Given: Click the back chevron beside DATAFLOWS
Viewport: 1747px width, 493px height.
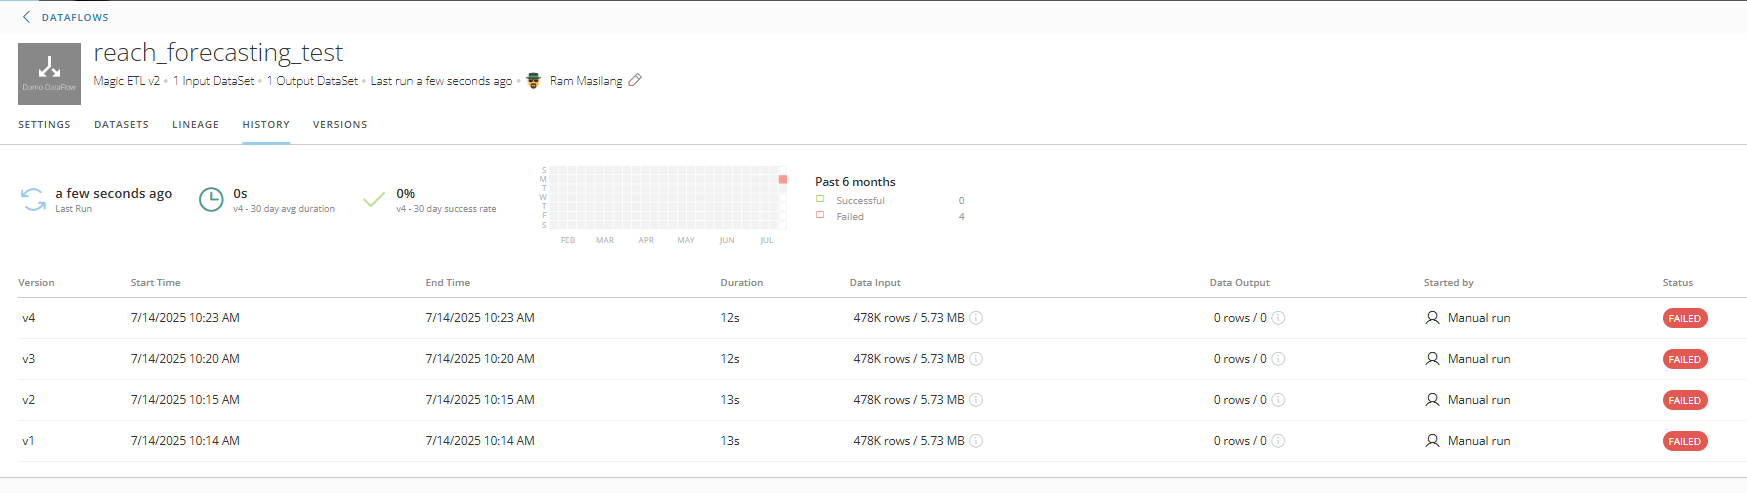Looking at the screenshot, I should click(x=26, y=17).
